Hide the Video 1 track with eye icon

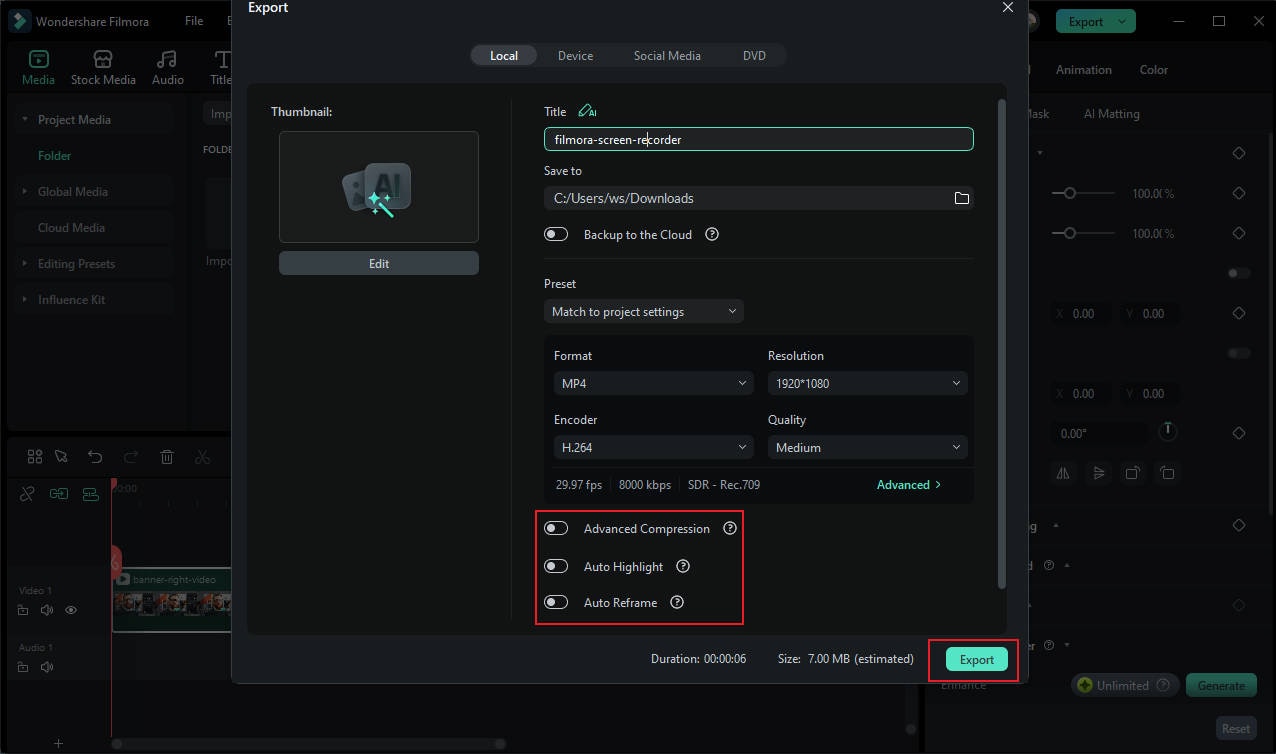[71, 610]
